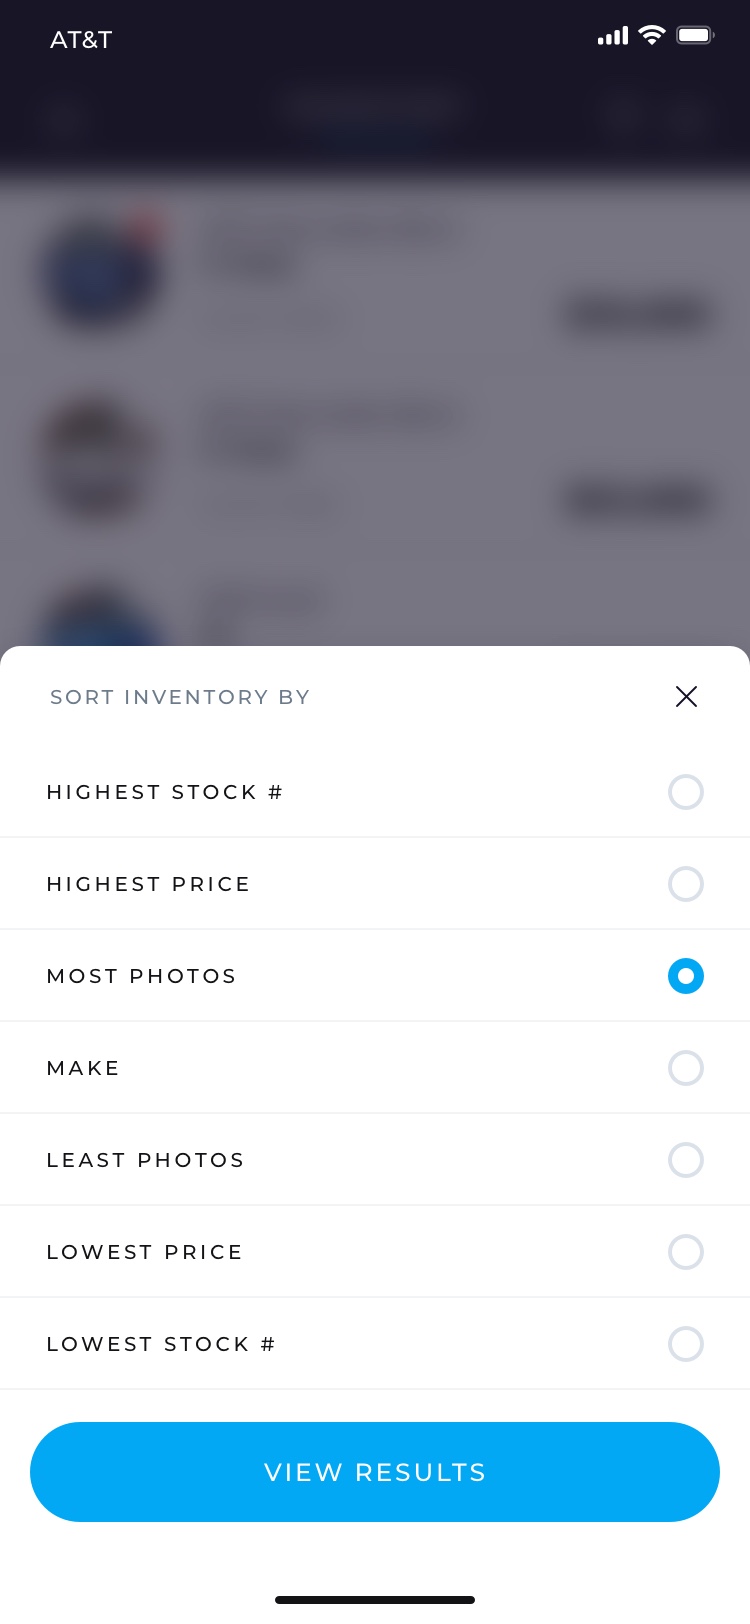Click the selected Most Photos radio button

click(x=686, y=976)
